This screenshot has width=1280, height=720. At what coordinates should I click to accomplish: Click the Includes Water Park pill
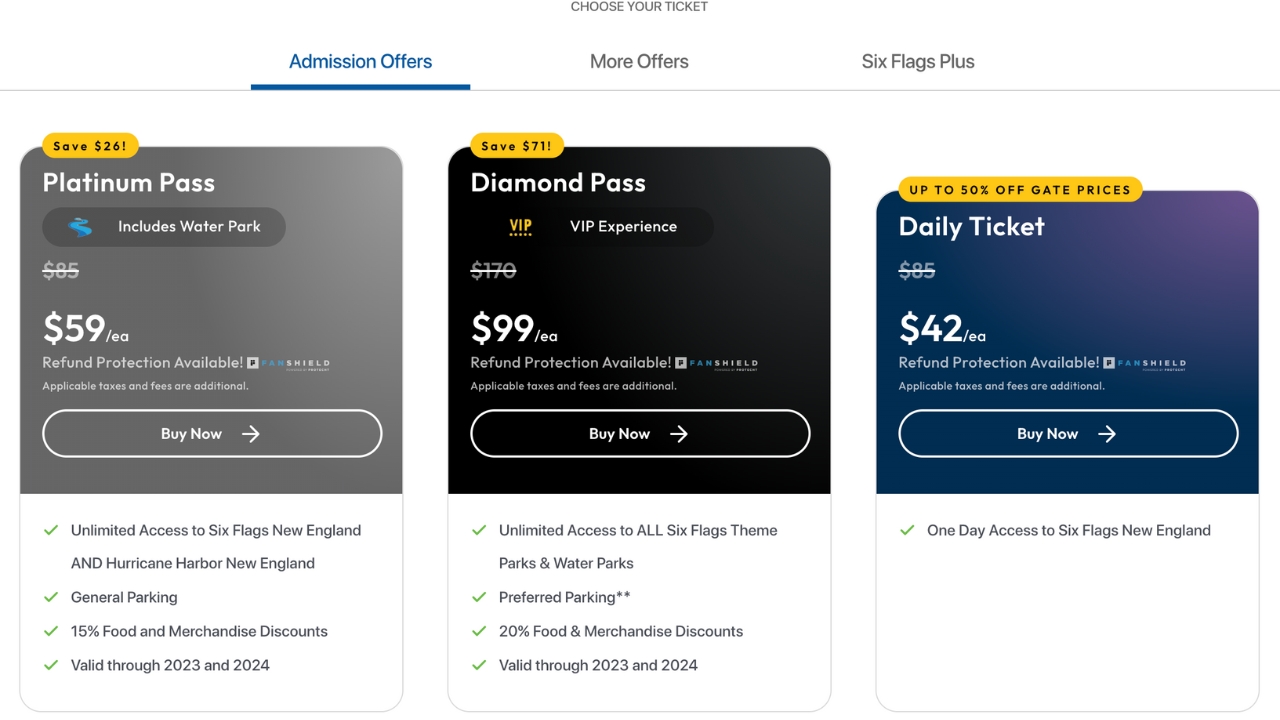click(164, 227)
